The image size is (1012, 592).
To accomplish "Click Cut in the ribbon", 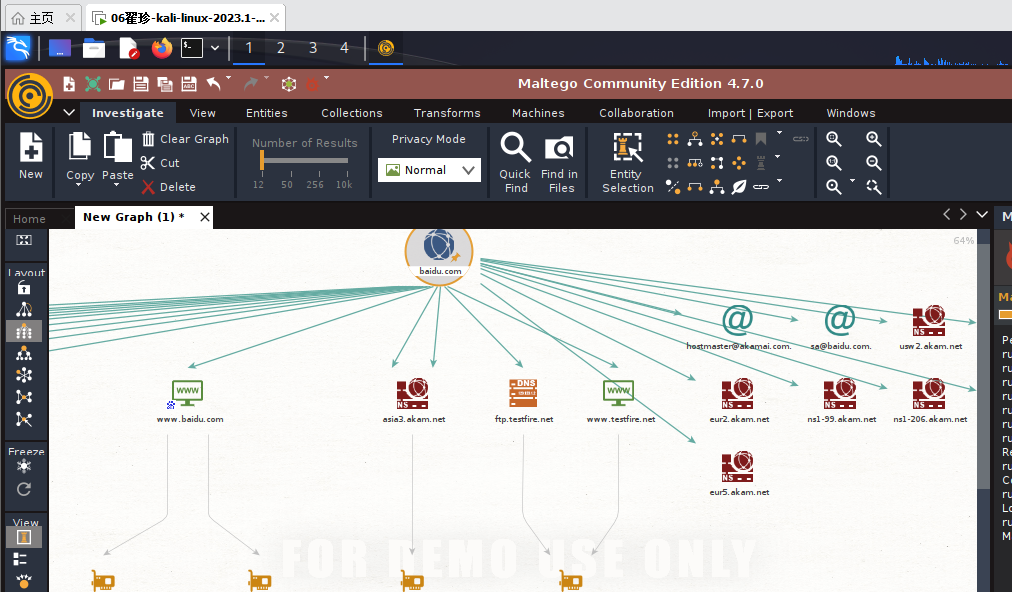I will click(x=160, y=163).
